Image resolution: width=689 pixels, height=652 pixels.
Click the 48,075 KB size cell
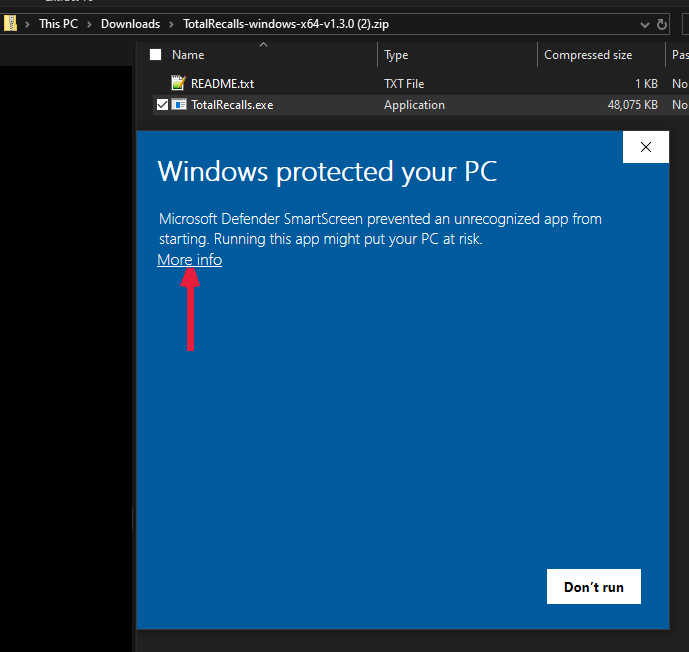pyautogui.click(x=632, y=105)
